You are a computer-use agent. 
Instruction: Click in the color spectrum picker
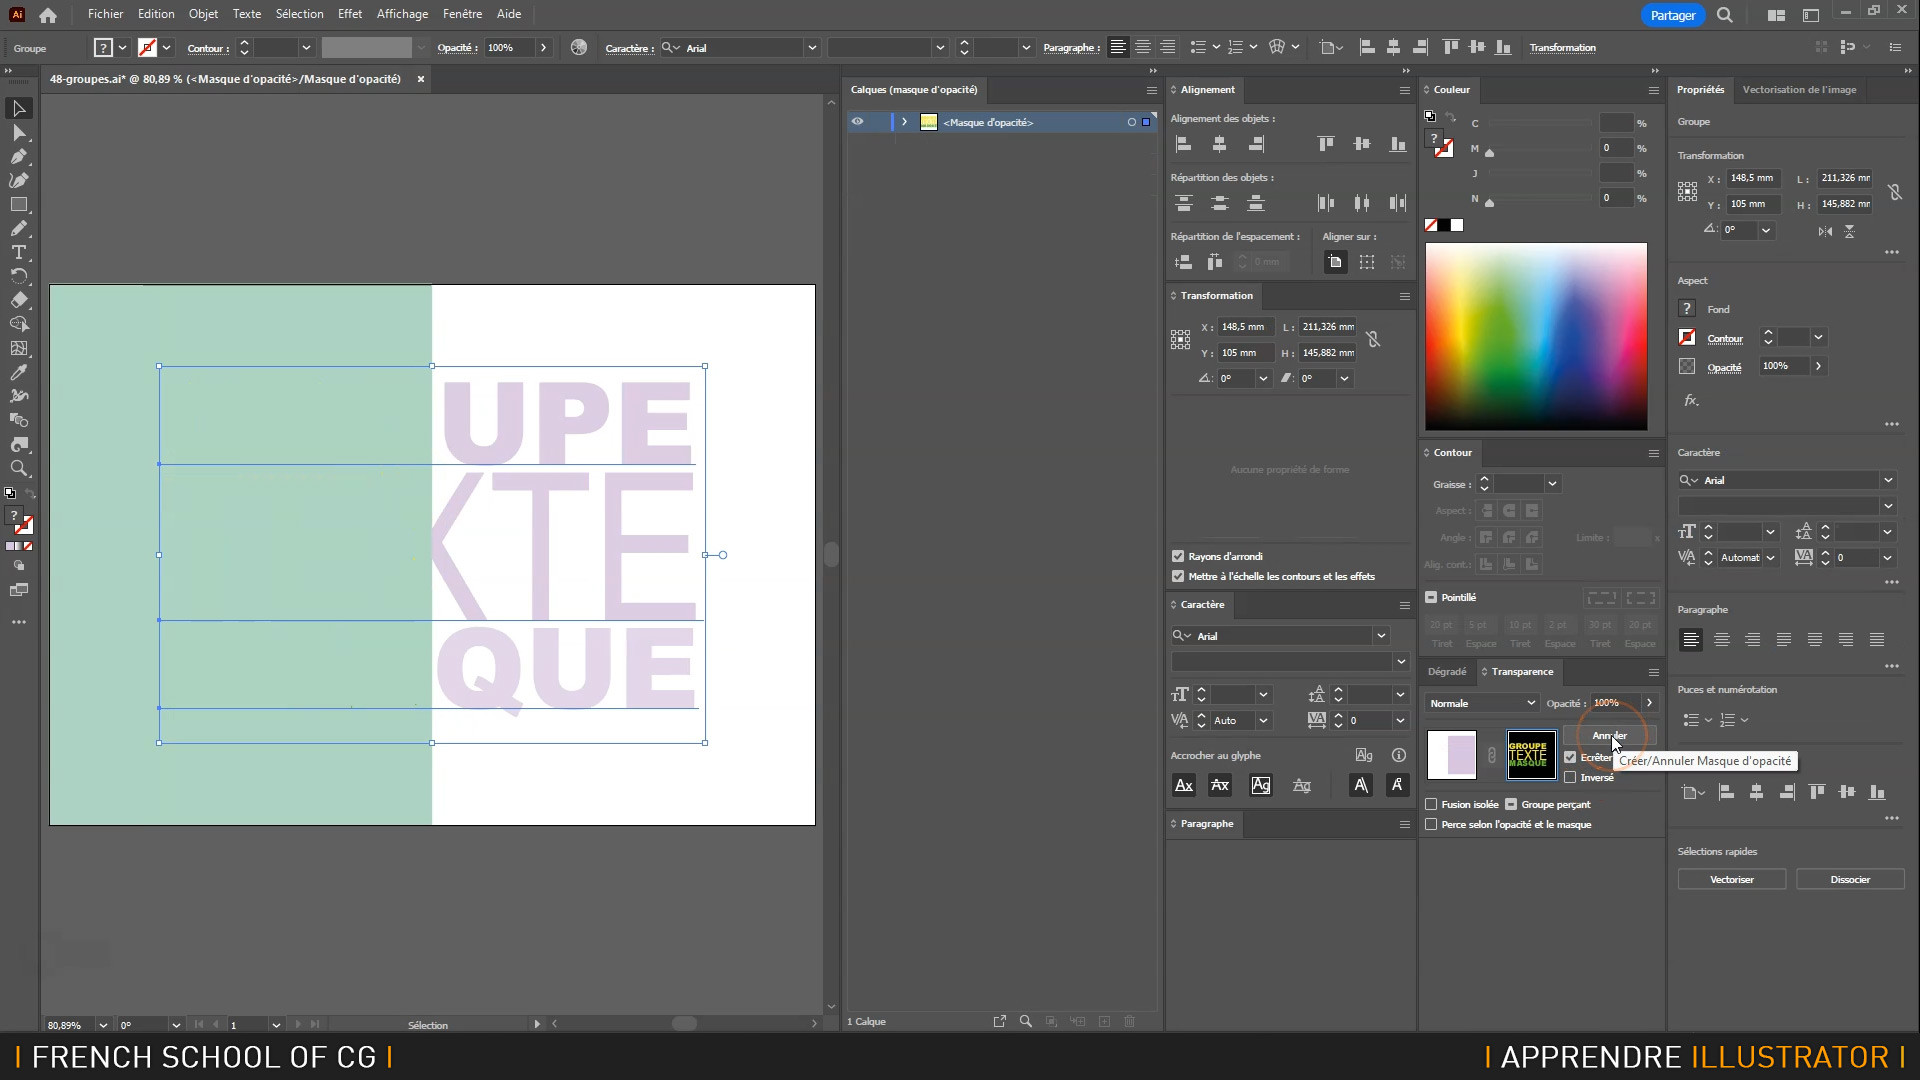(1536, 336)
